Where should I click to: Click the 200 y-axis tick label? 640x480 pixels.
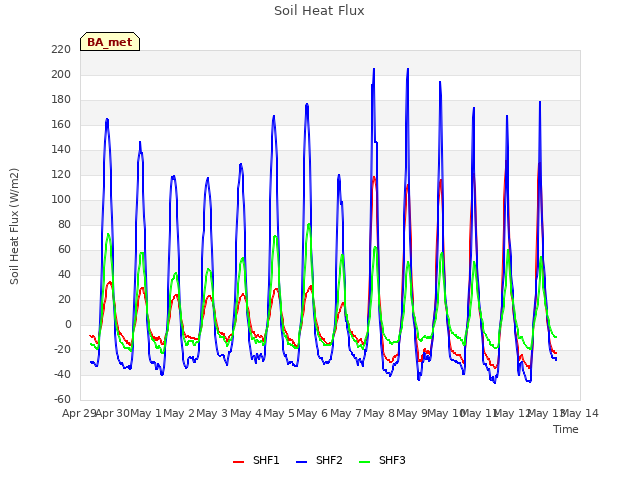coord(61,74)
